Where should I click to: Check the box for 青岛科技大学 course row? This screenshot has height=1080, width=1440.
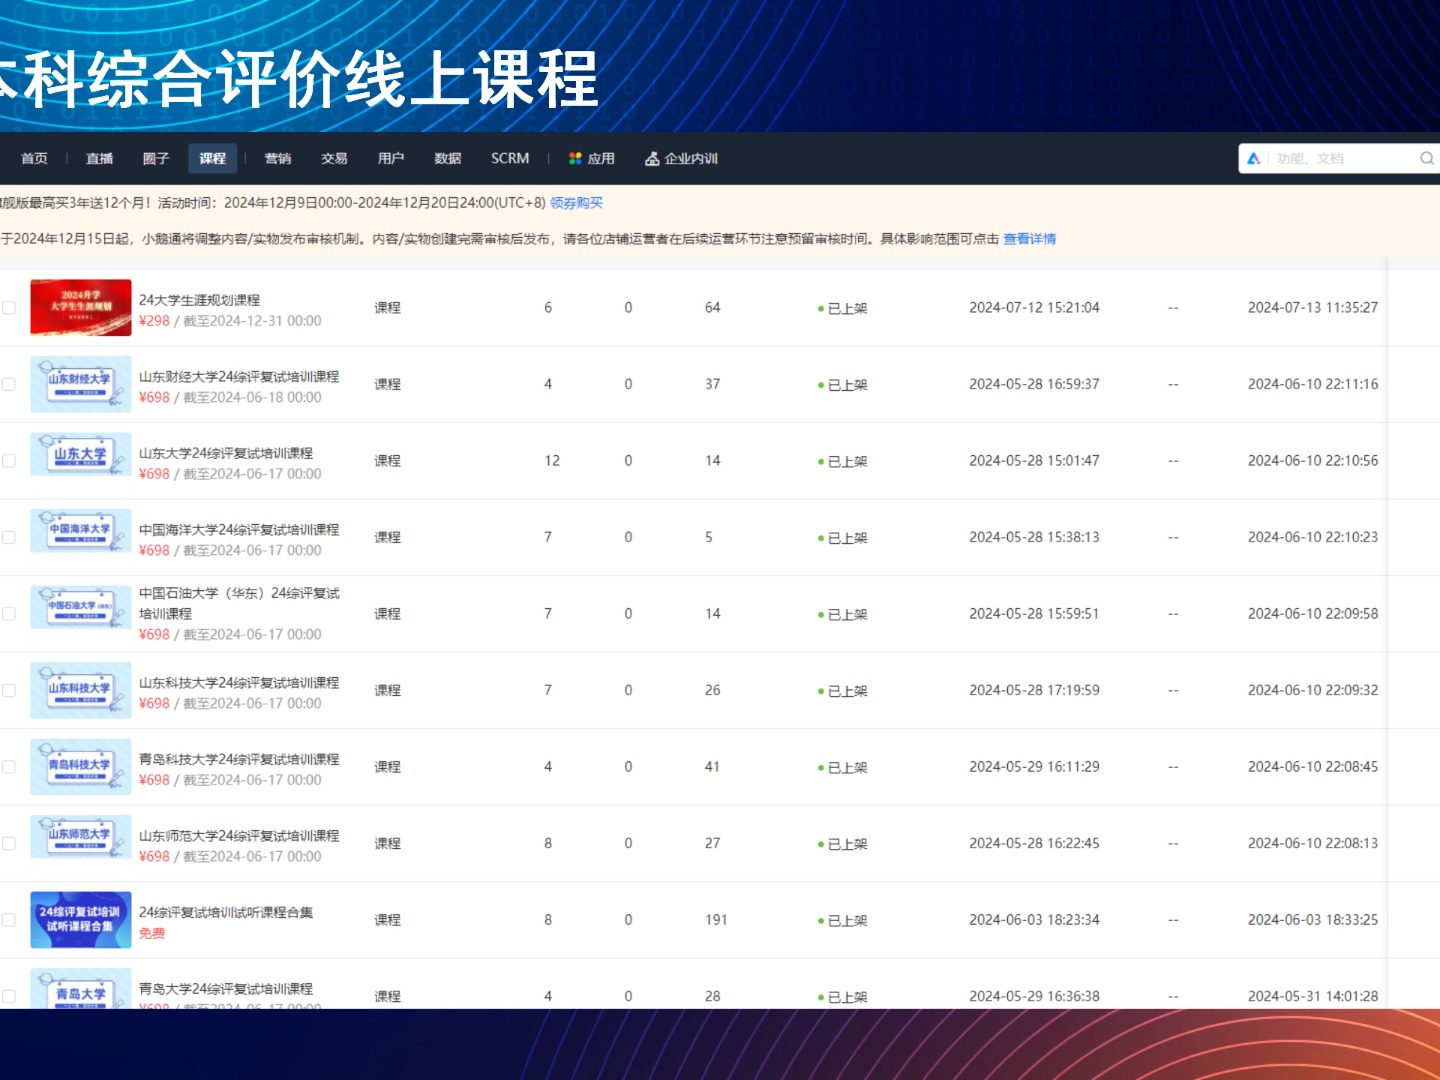coord(9,766)
